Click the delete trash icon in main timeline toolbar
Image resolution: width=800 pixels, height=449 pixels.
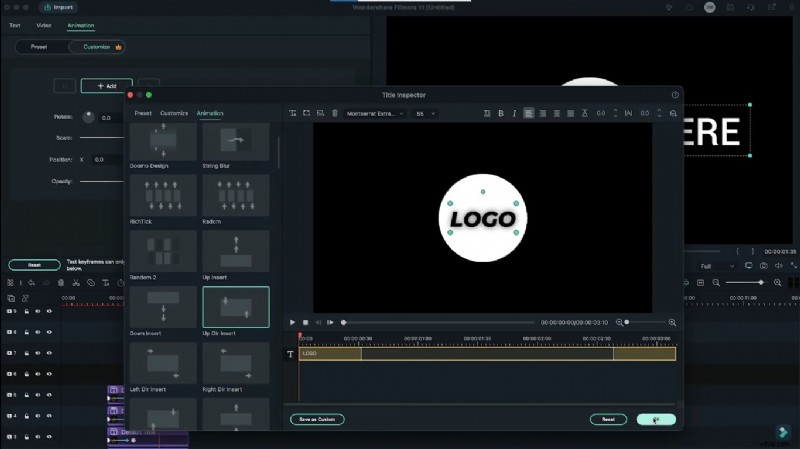[61, 283]
